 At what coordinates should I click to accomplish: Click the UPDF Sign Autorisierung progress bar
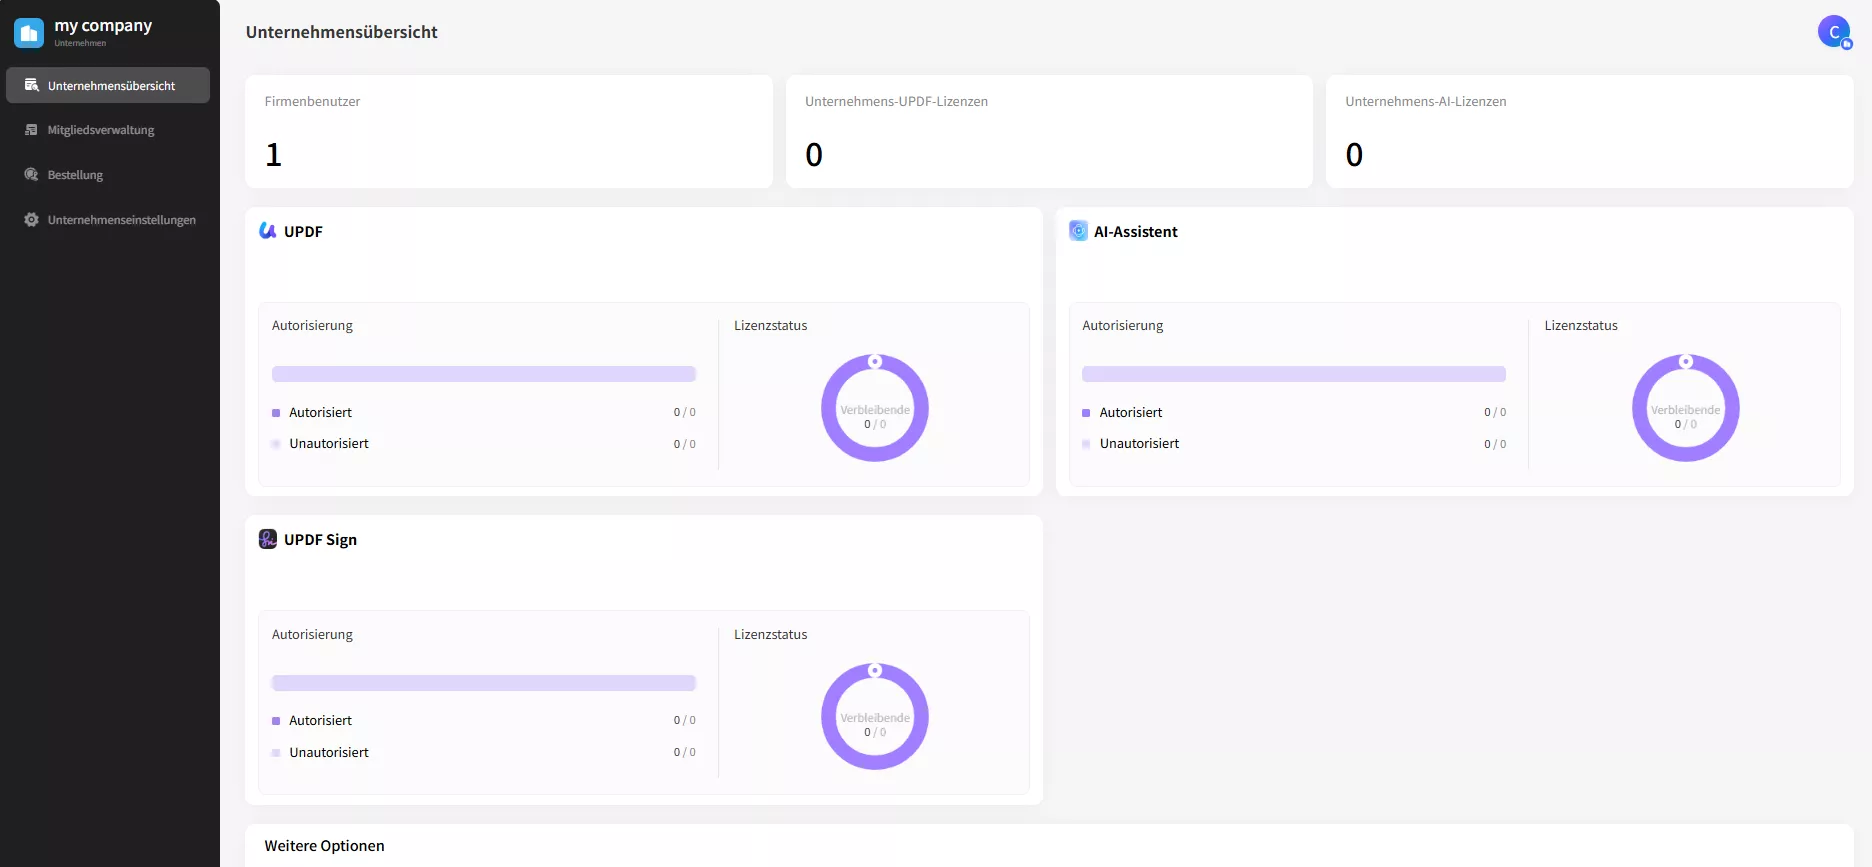[484, 683]
